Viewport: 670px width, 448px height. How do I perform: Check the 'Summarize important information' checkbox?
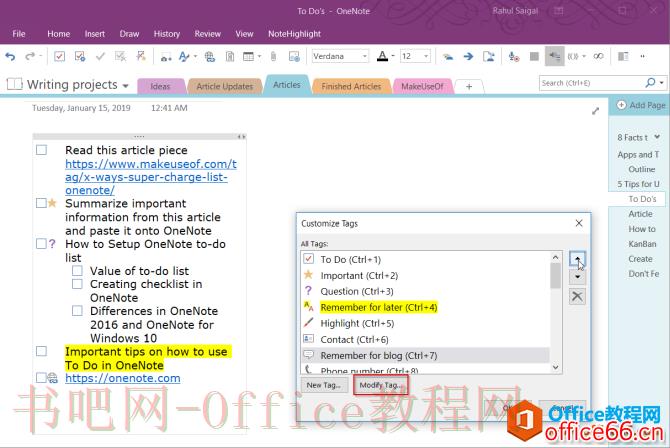click(41, 203)
